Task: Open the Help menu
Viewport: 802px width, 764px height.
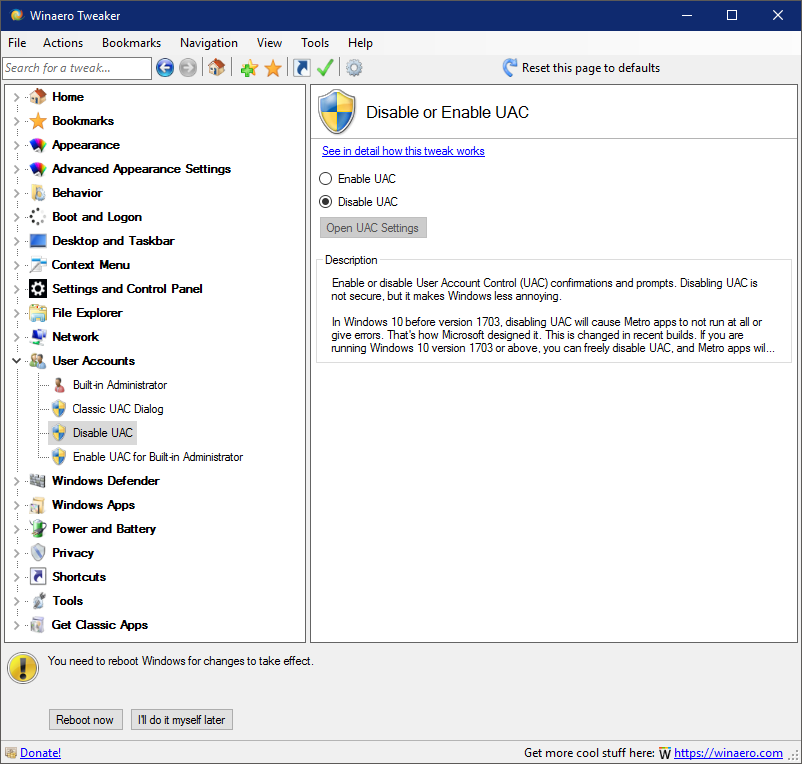Action: pyautogui.click(x=360, y=43)
